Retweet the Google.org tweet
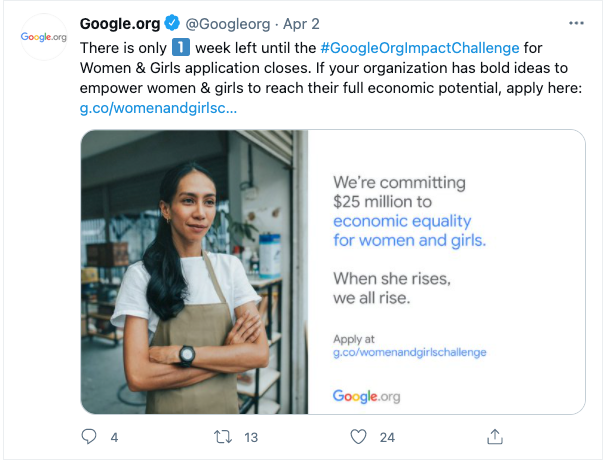 pyautogui.click(x=225, y=437)
